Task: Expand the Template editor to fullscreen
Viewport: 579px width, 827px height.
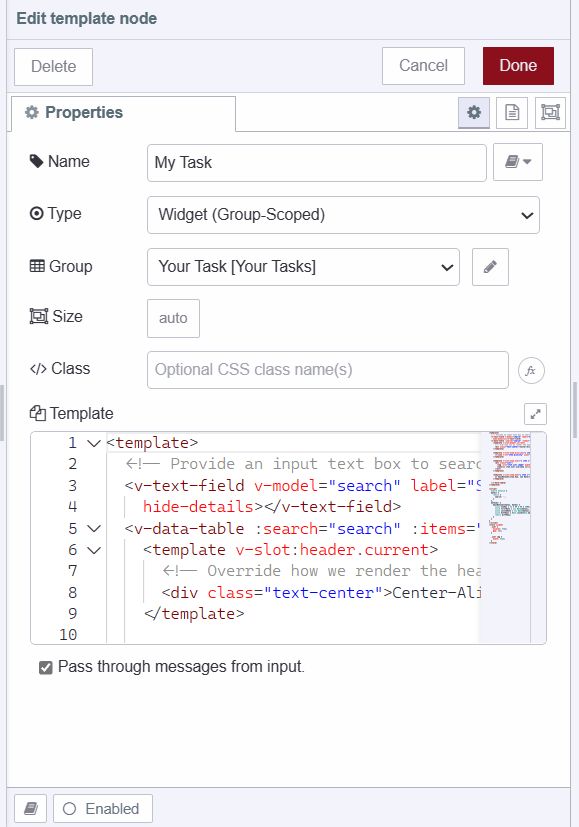Action: tap(535, 413)
